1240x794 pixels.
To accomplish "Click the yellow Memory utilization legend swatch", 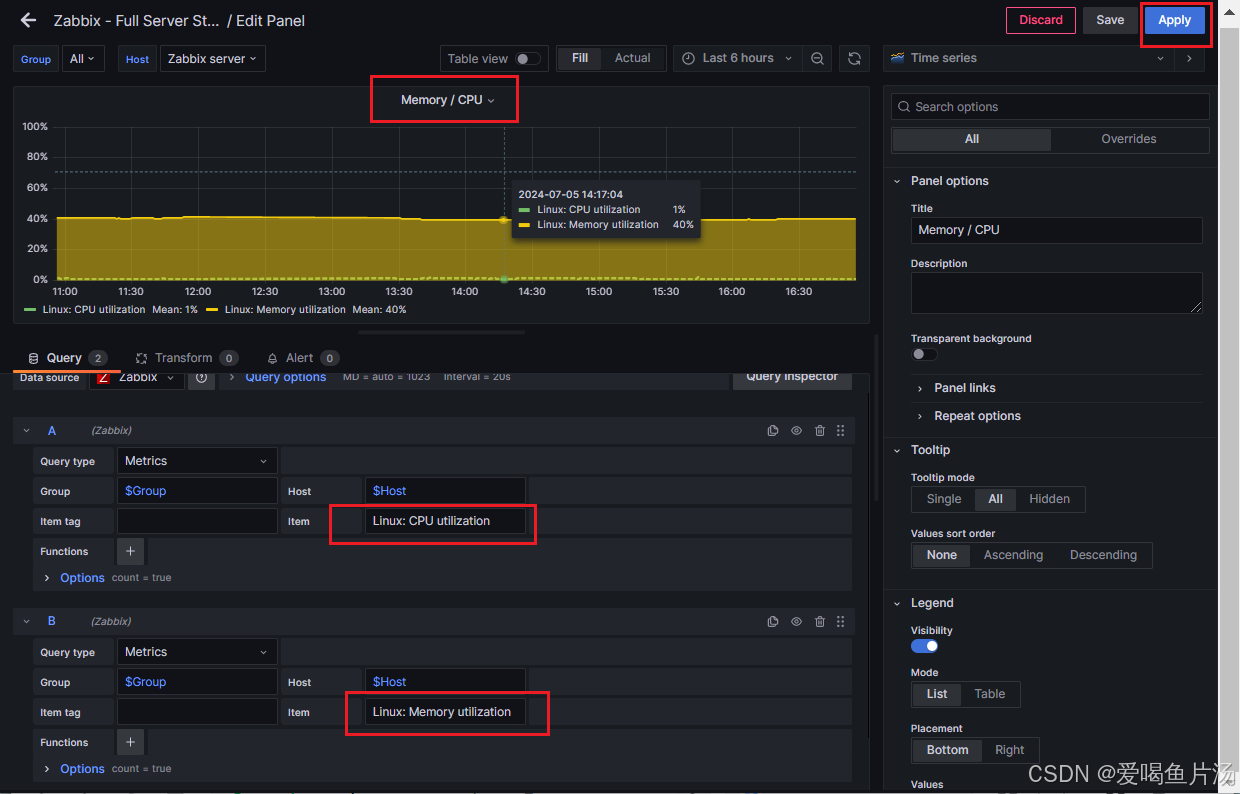I will [212, 310].
